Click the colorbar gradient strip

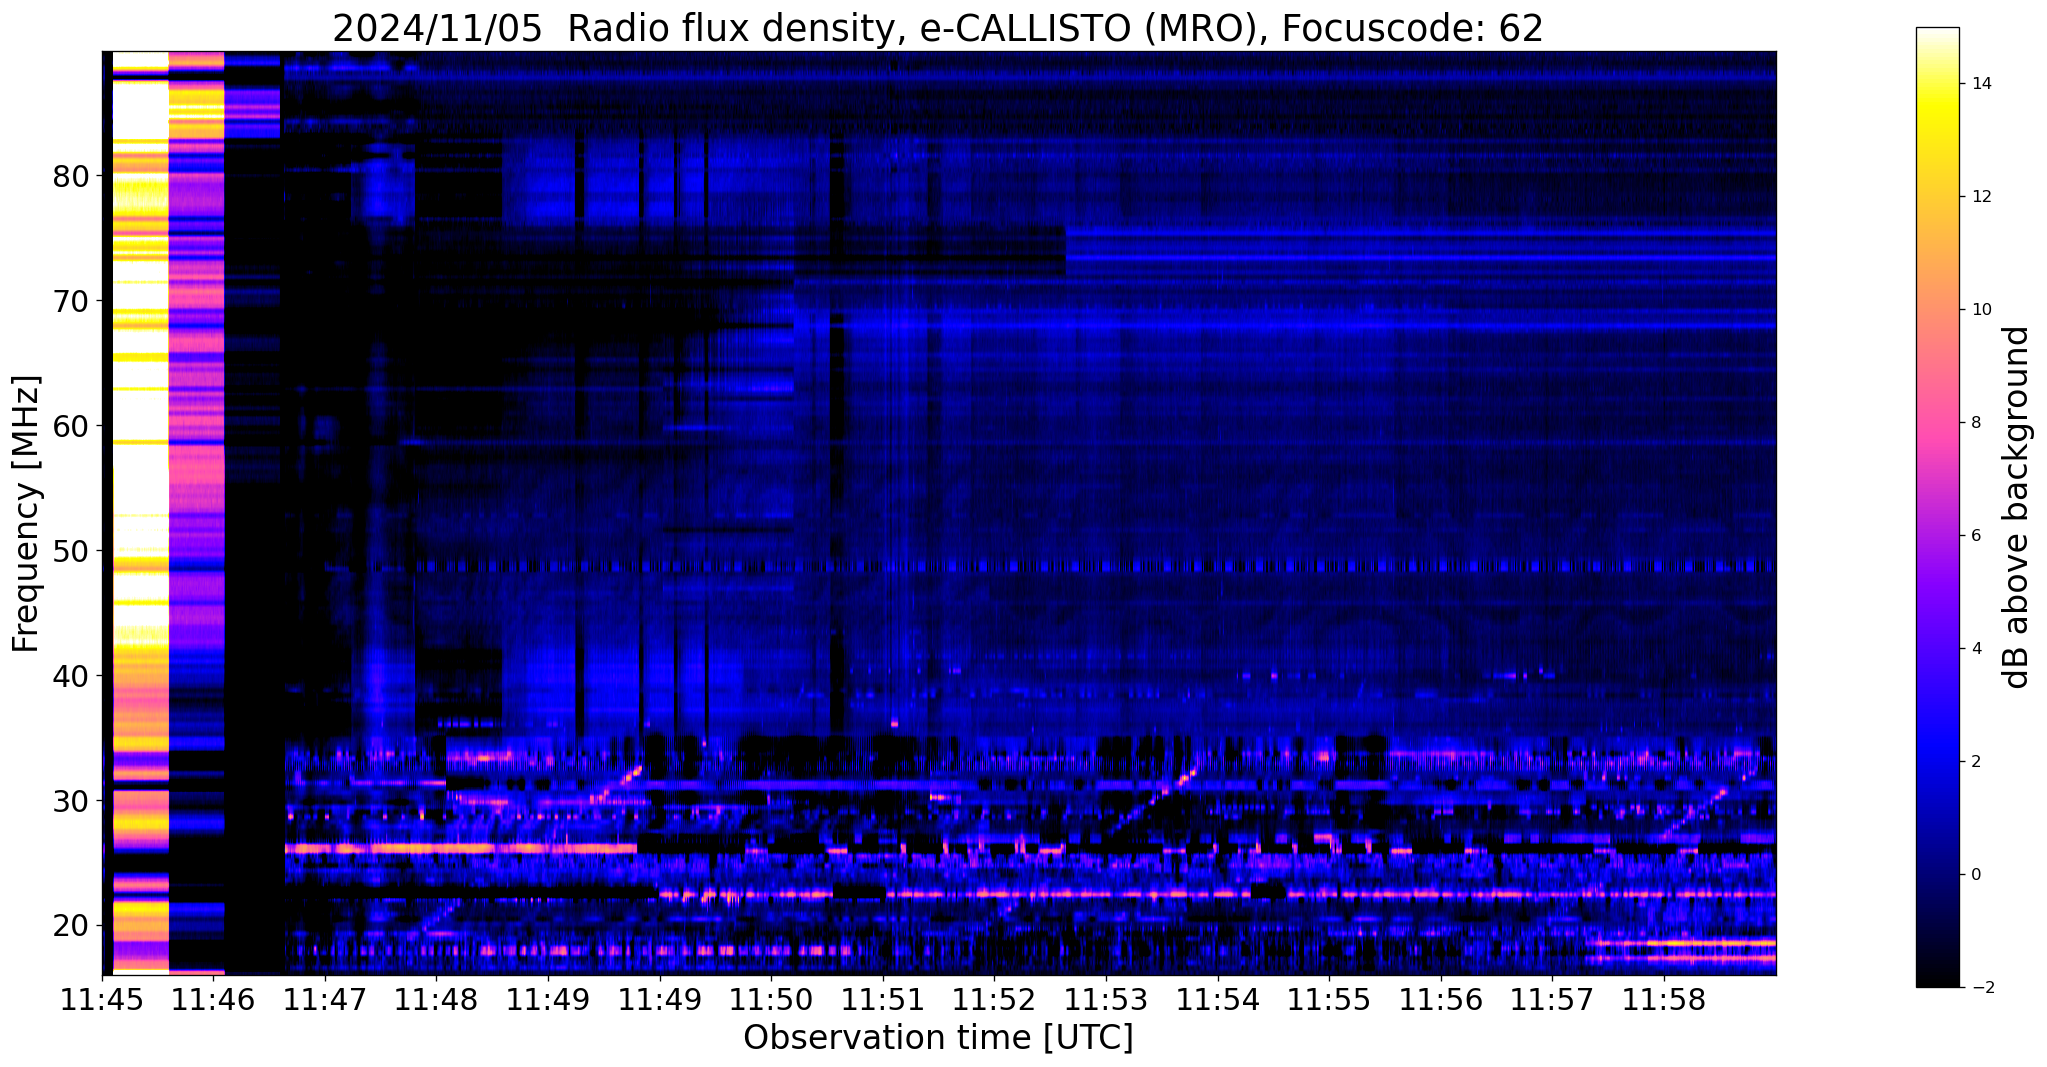[x=1937, y=507]
